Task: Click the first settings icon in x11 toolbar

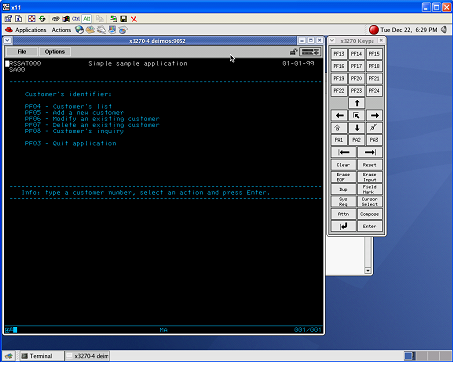Action: 8,19
